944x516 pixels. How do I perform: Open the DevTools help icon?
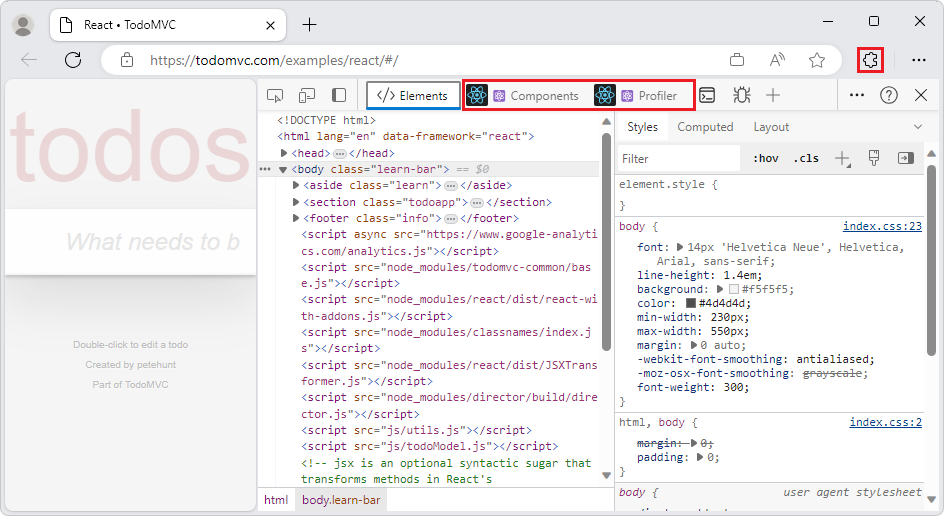(889, 95)
